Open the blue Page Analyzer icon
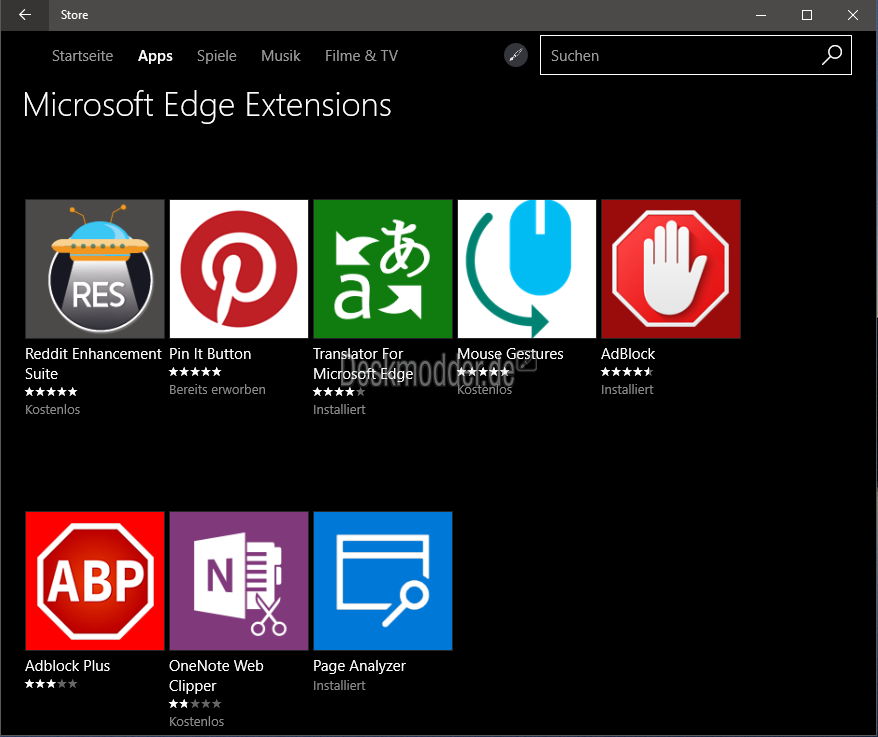 click(383, 581)
